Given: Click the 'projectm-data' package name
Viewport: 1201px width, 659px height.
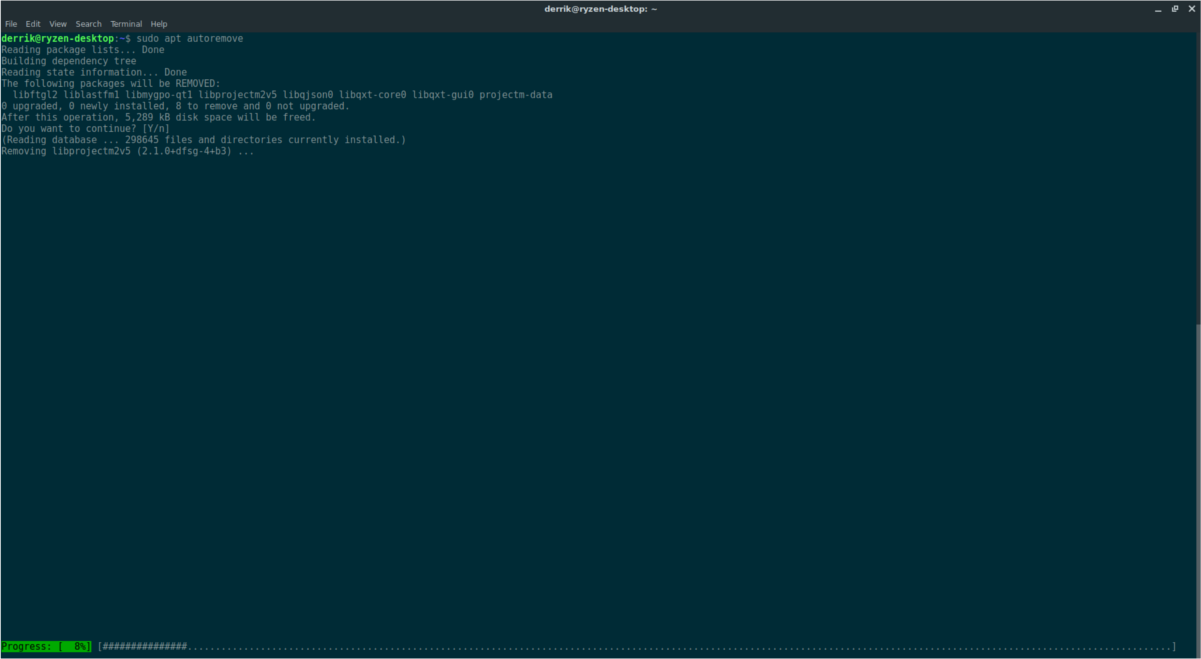Looking at the screenshot, I should click(516, 95).
